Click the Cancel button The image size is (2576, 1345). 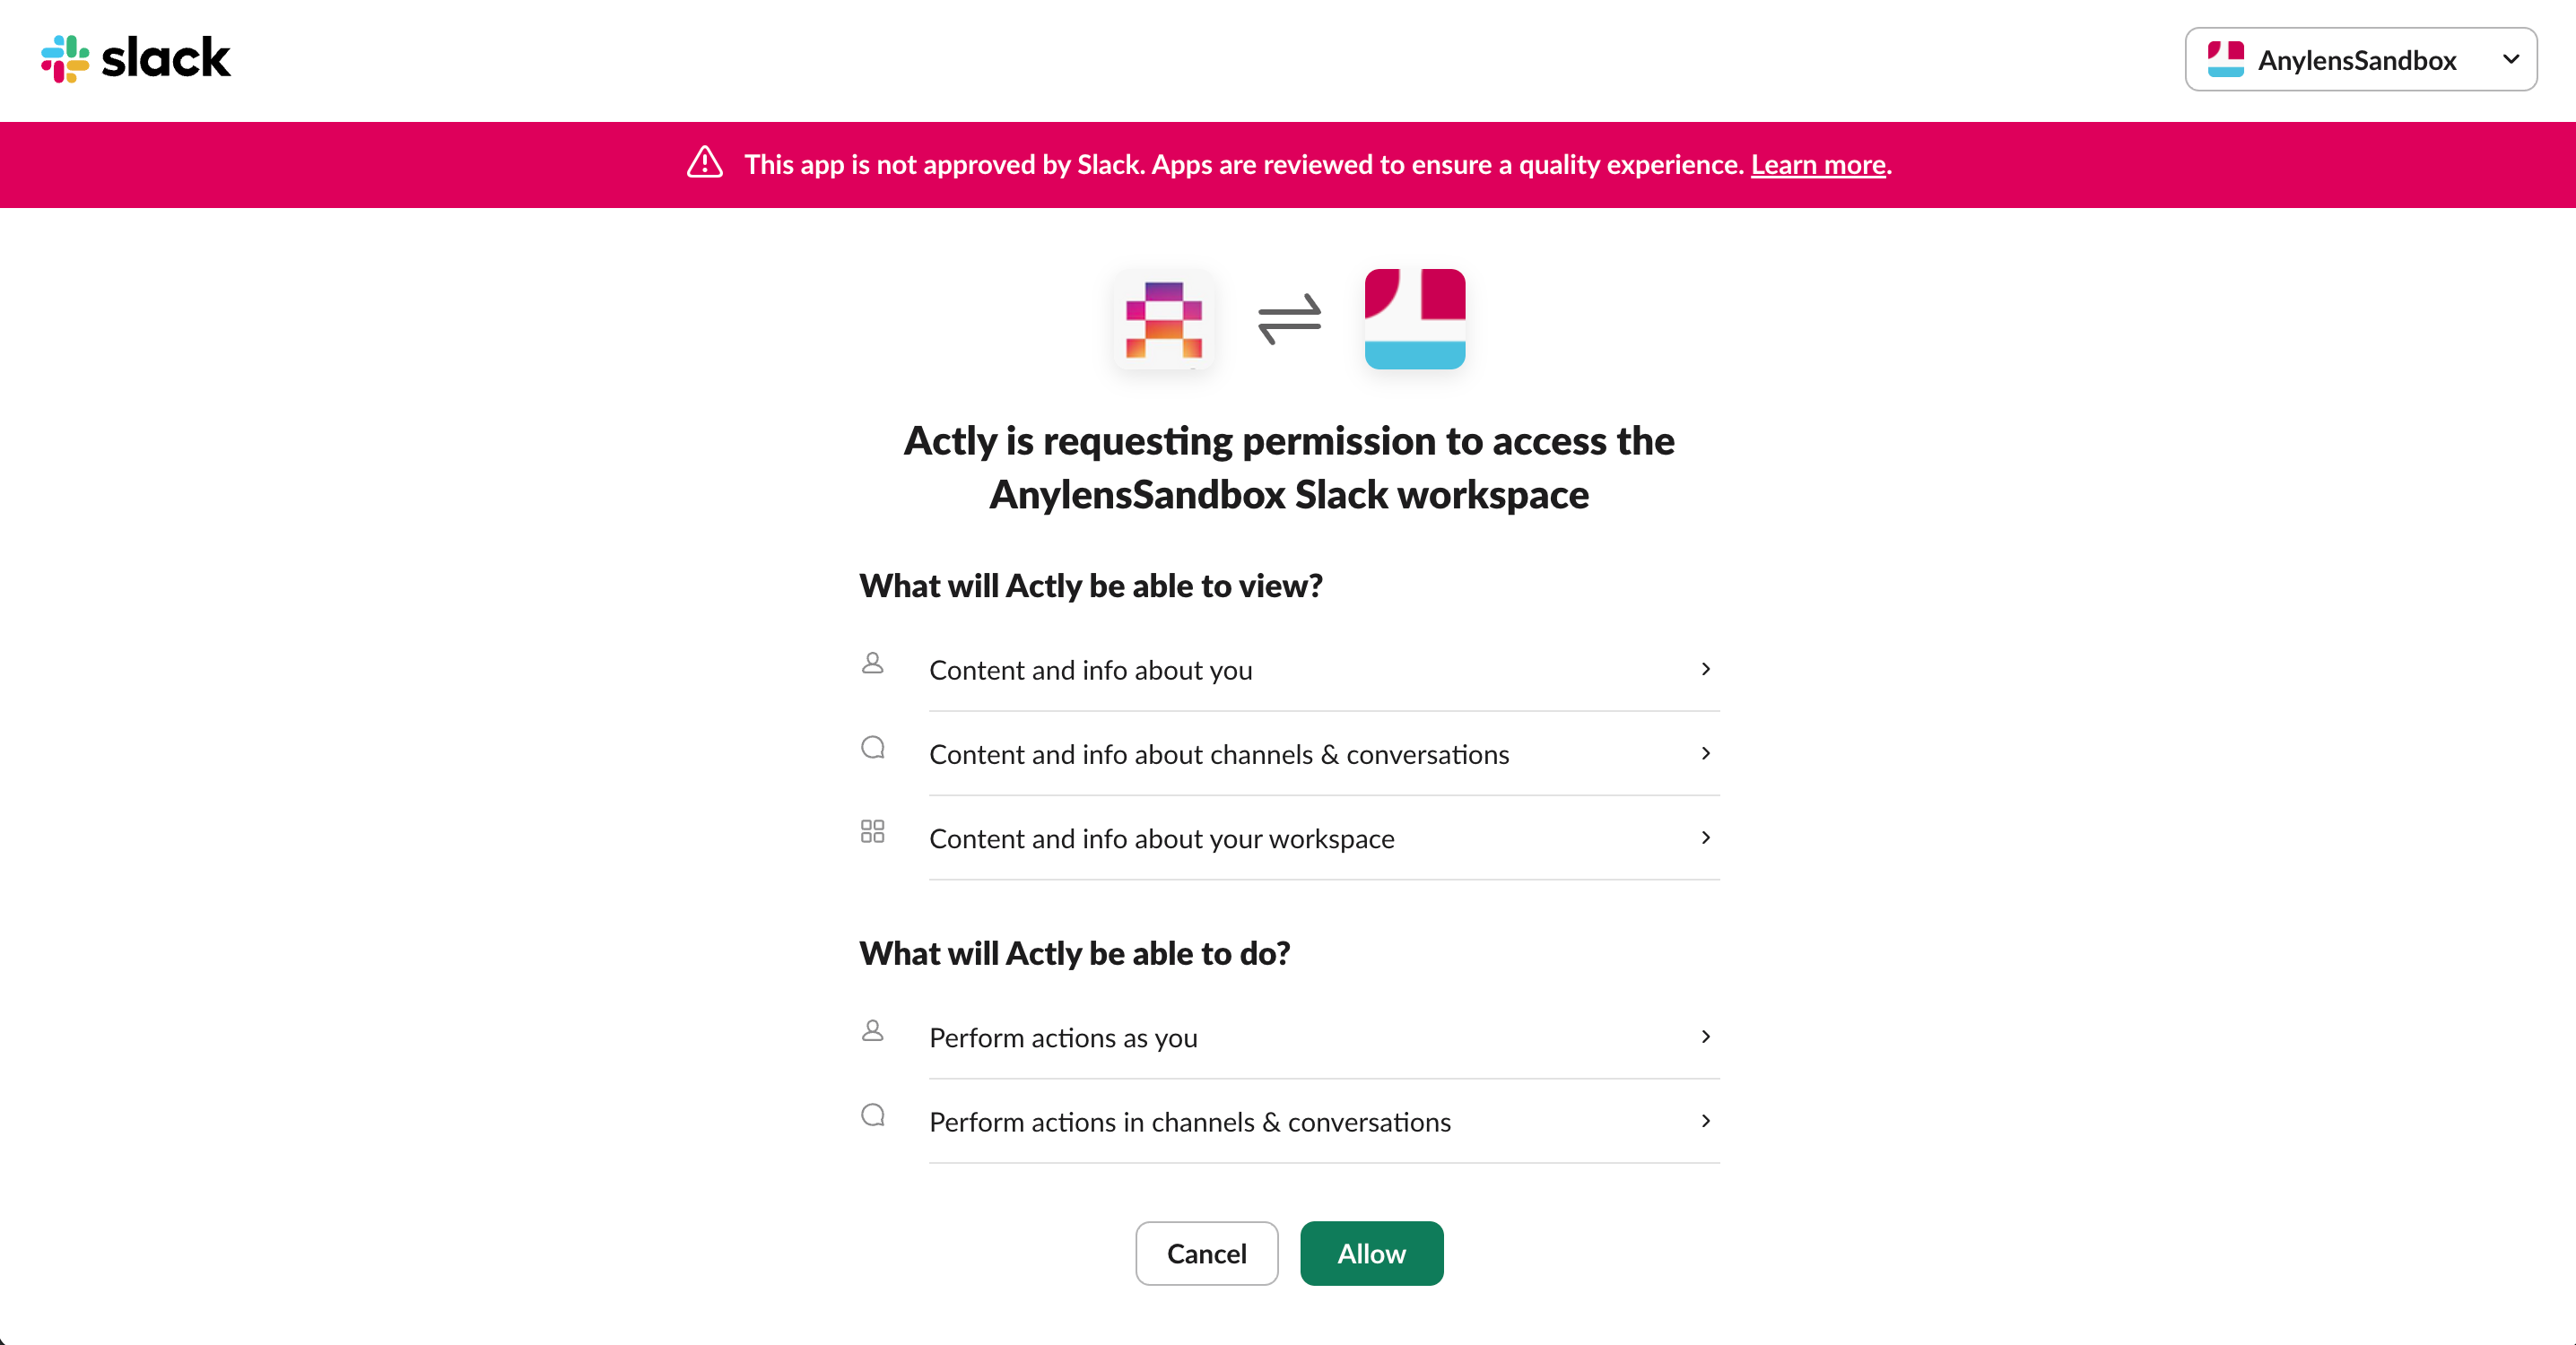1207,1253
